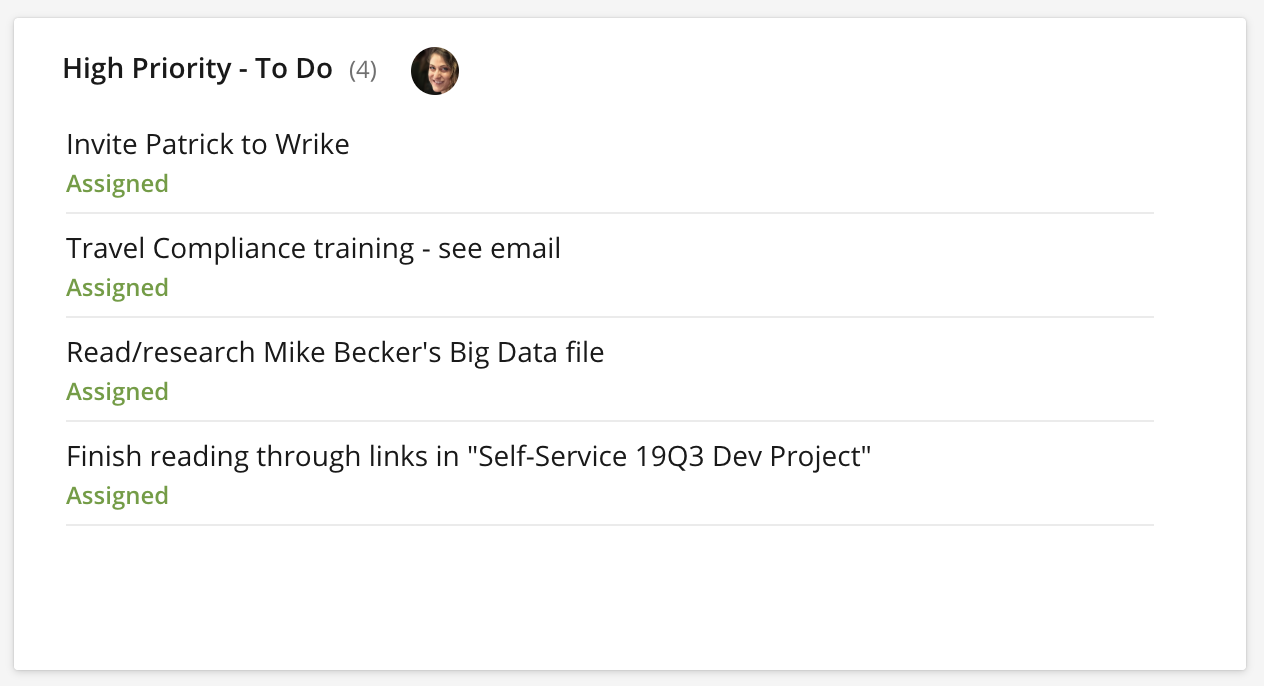Screen dimensions: 1264x686
Task: Click the user avatar beside the widget title
Action: click(435, 71)
